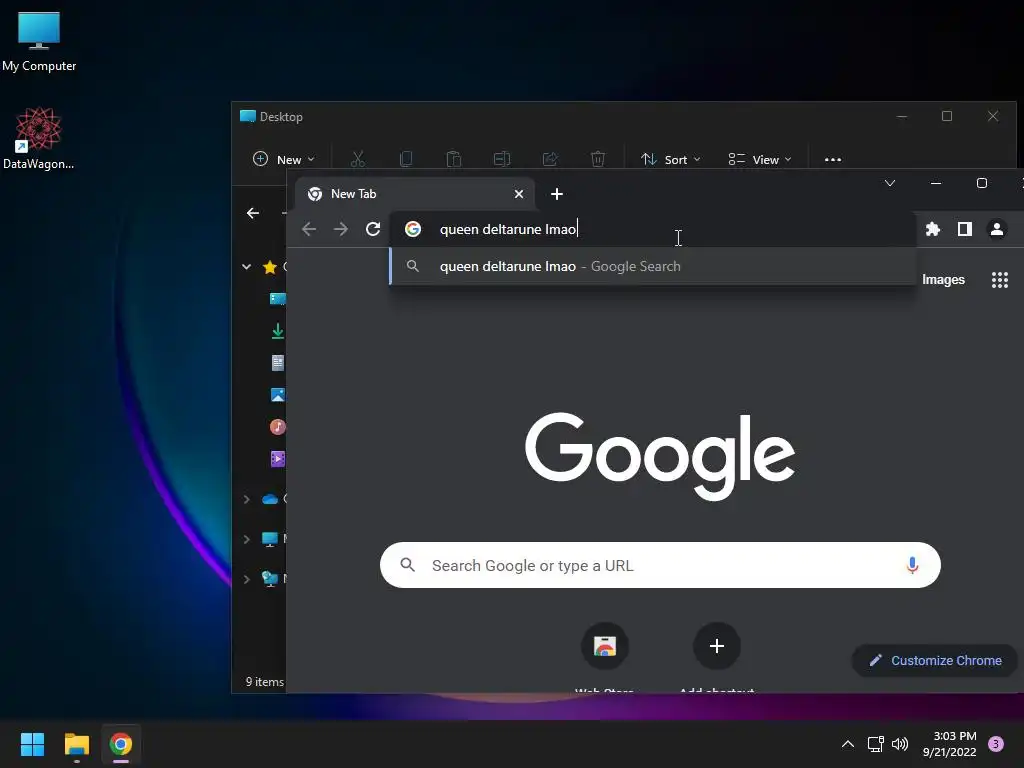Select the Documents folder in Explorer sidebar
This screenshot has height=768, width=1024.
[278, 363]
